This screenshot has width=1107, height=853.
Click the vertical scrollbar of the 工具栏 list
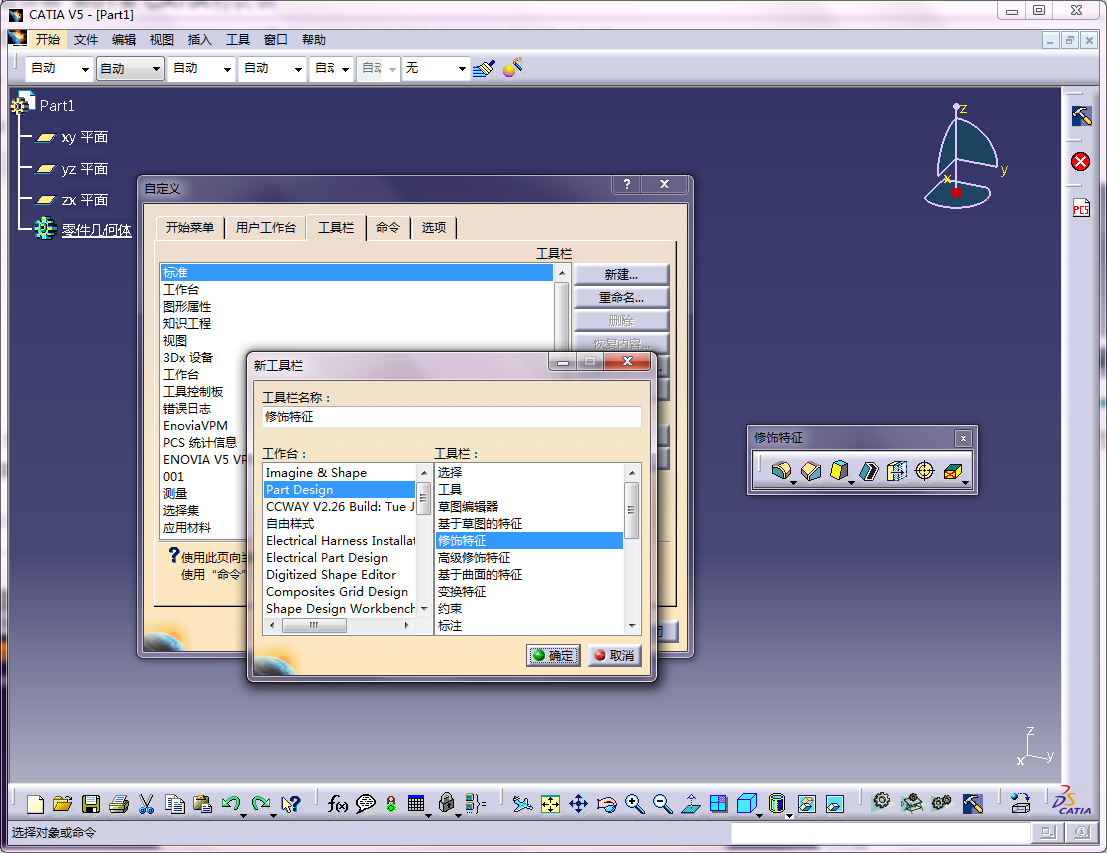tap(632, 549)
